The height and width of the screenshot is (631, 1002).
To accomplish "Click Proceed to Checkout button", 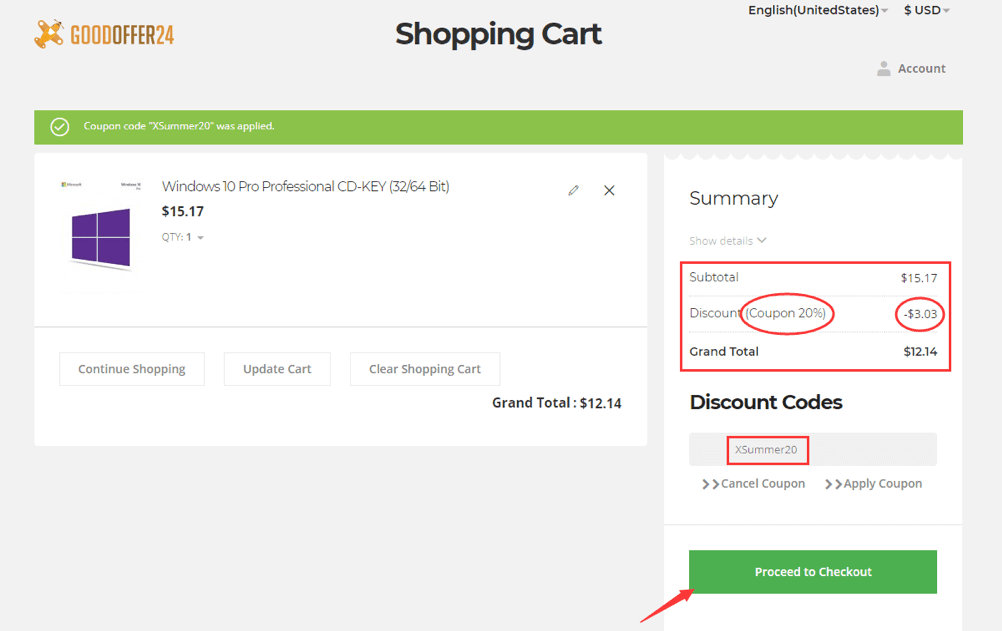I will [x=813, y=572].
